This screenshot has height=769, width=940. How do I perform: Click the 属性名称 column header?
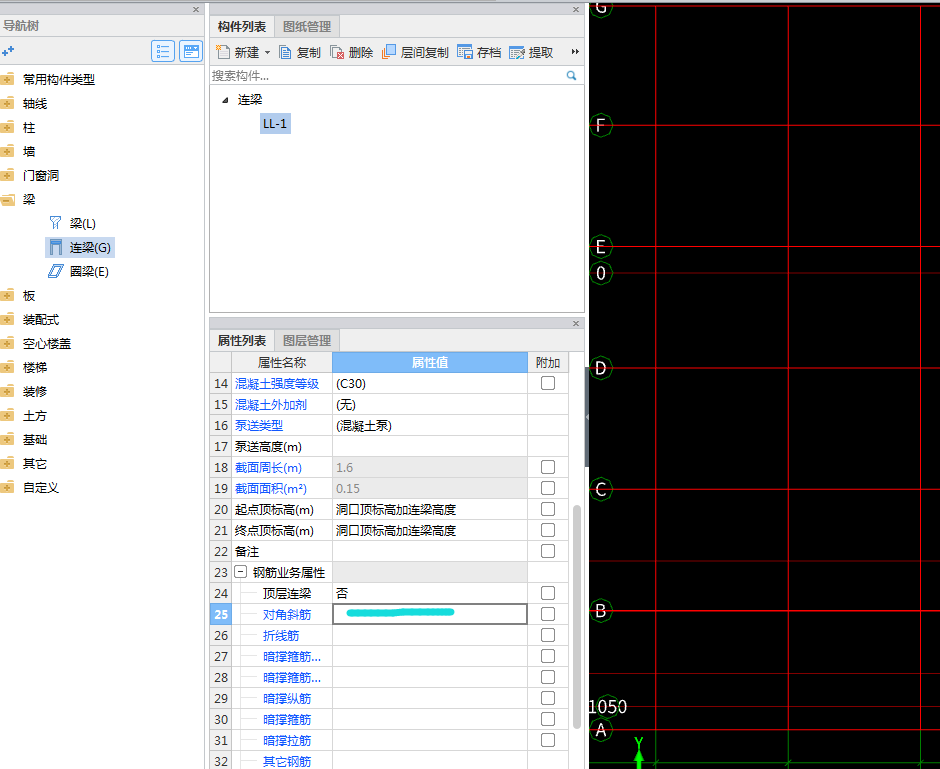(282, 362)
